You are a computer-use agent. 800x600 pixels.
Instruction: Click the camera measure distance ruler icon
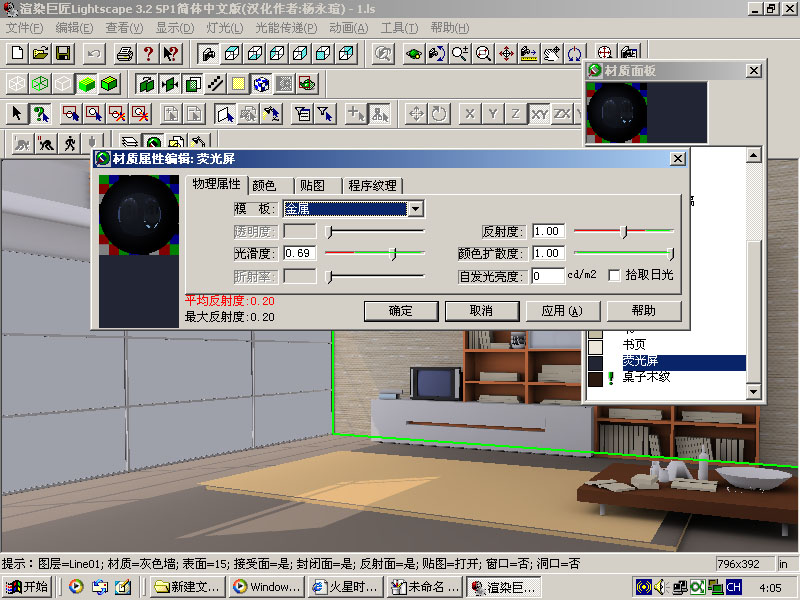tap(529, 53)
